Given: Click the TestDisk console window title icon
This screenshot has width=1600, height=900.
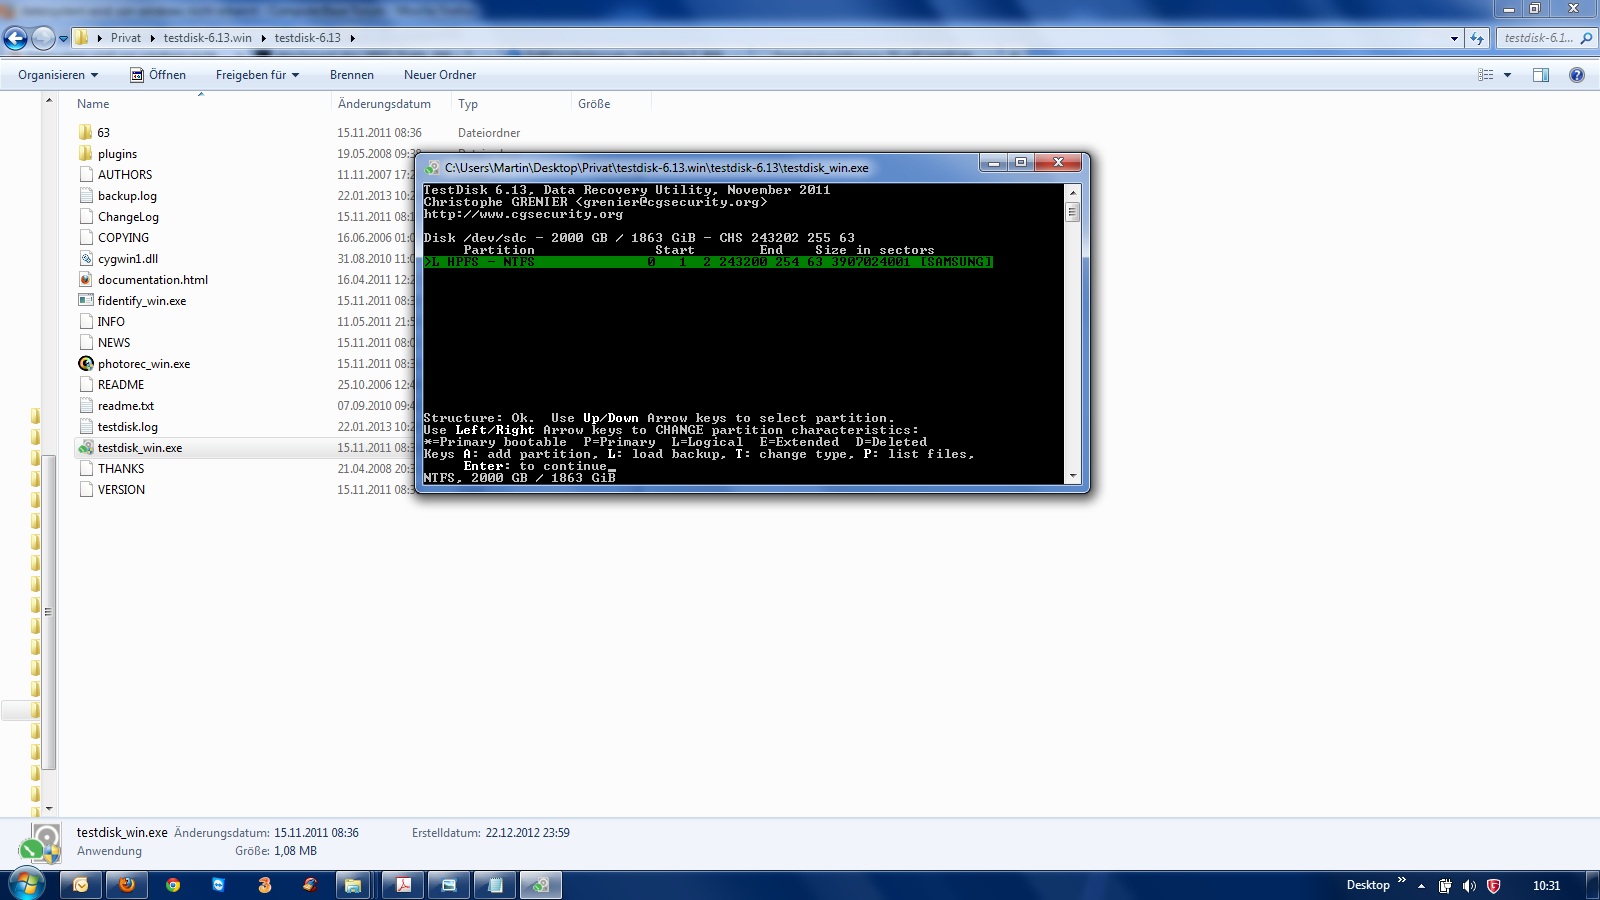Looking at the screenshot, I should pyautogui.click(x=432, y=168).
